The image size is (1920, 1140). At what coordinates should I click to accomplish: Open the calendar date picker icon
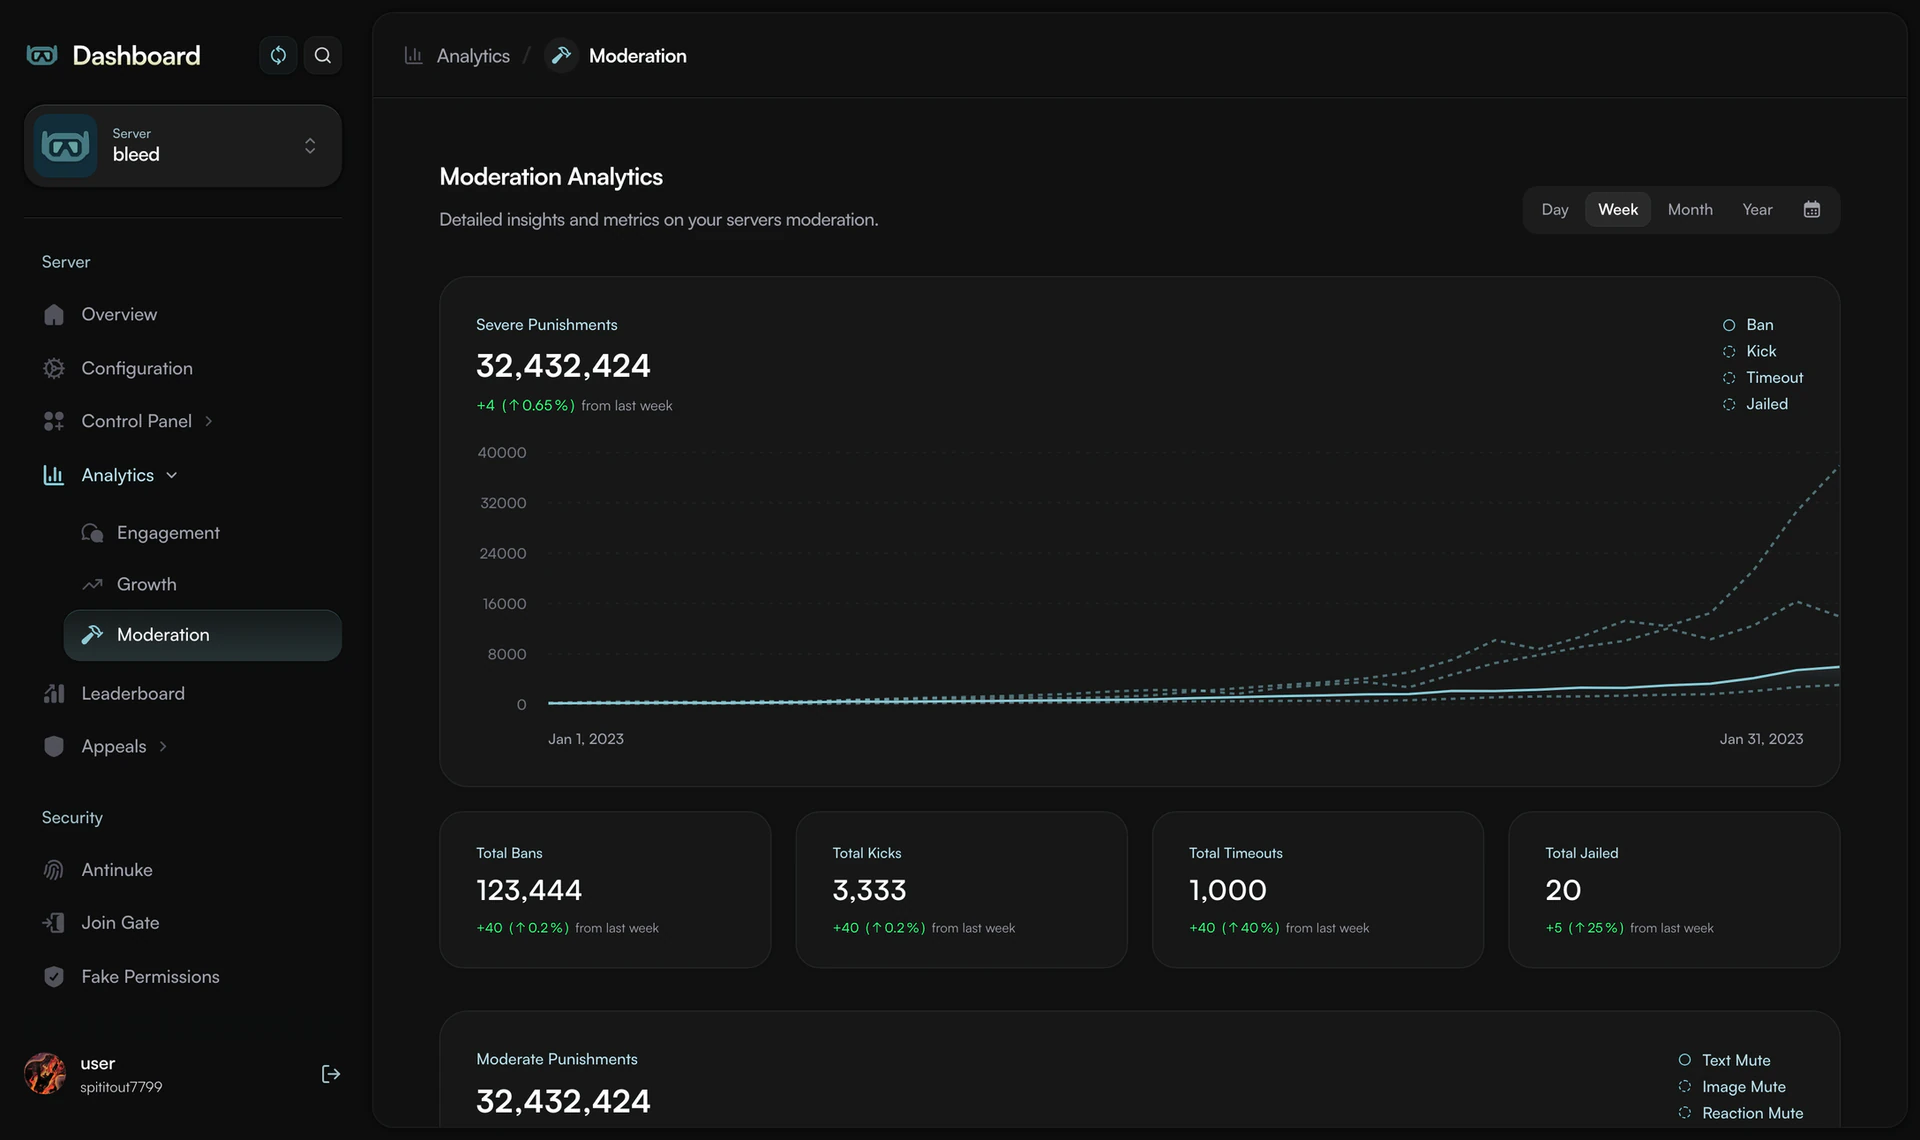tap(1811, 209)
